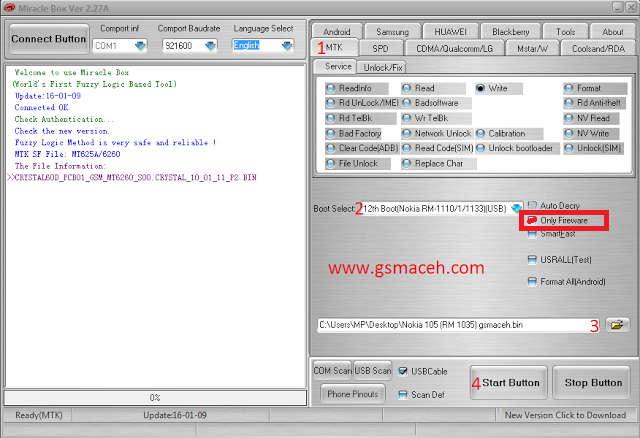This screenshot has height=438, width=640.
Task: Click the COM Scan button
Action: [x=332, y=371]
